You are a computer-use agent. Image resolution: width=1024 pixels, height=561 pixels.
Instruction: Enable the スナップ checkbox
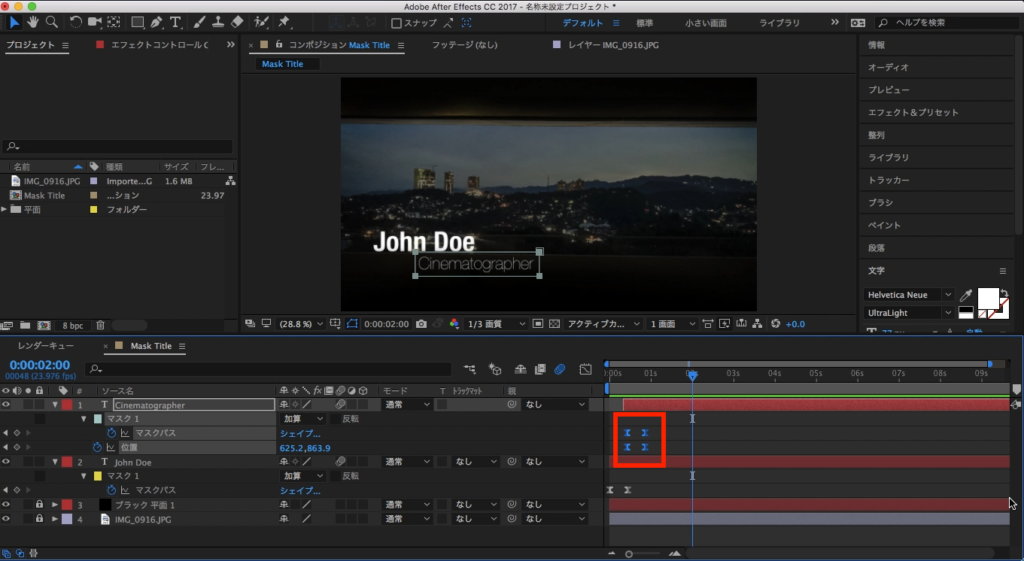coord(396,22)
